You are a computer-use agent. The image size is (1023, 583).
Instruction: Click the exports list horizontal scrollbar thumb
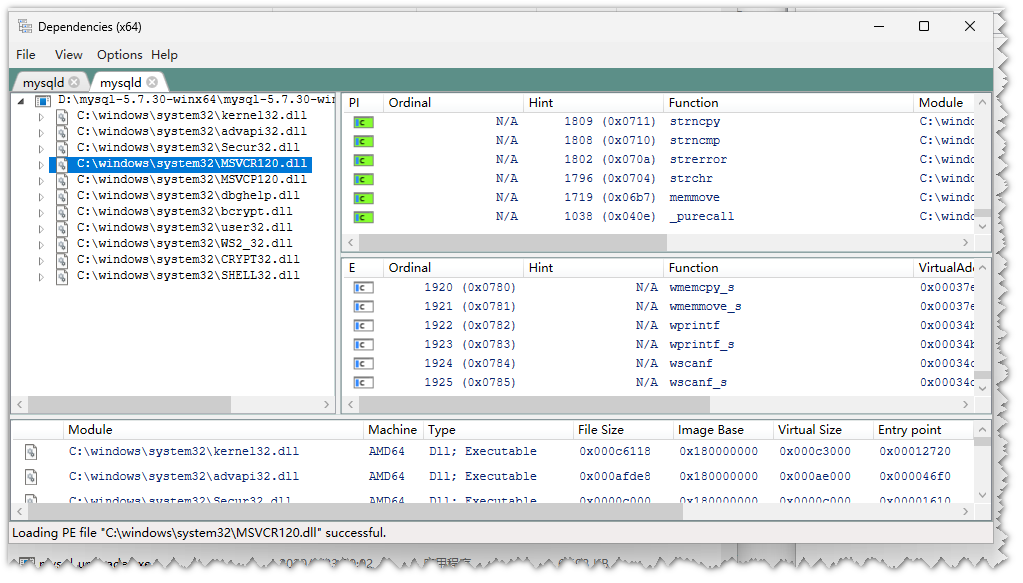(x=534, y=404)
